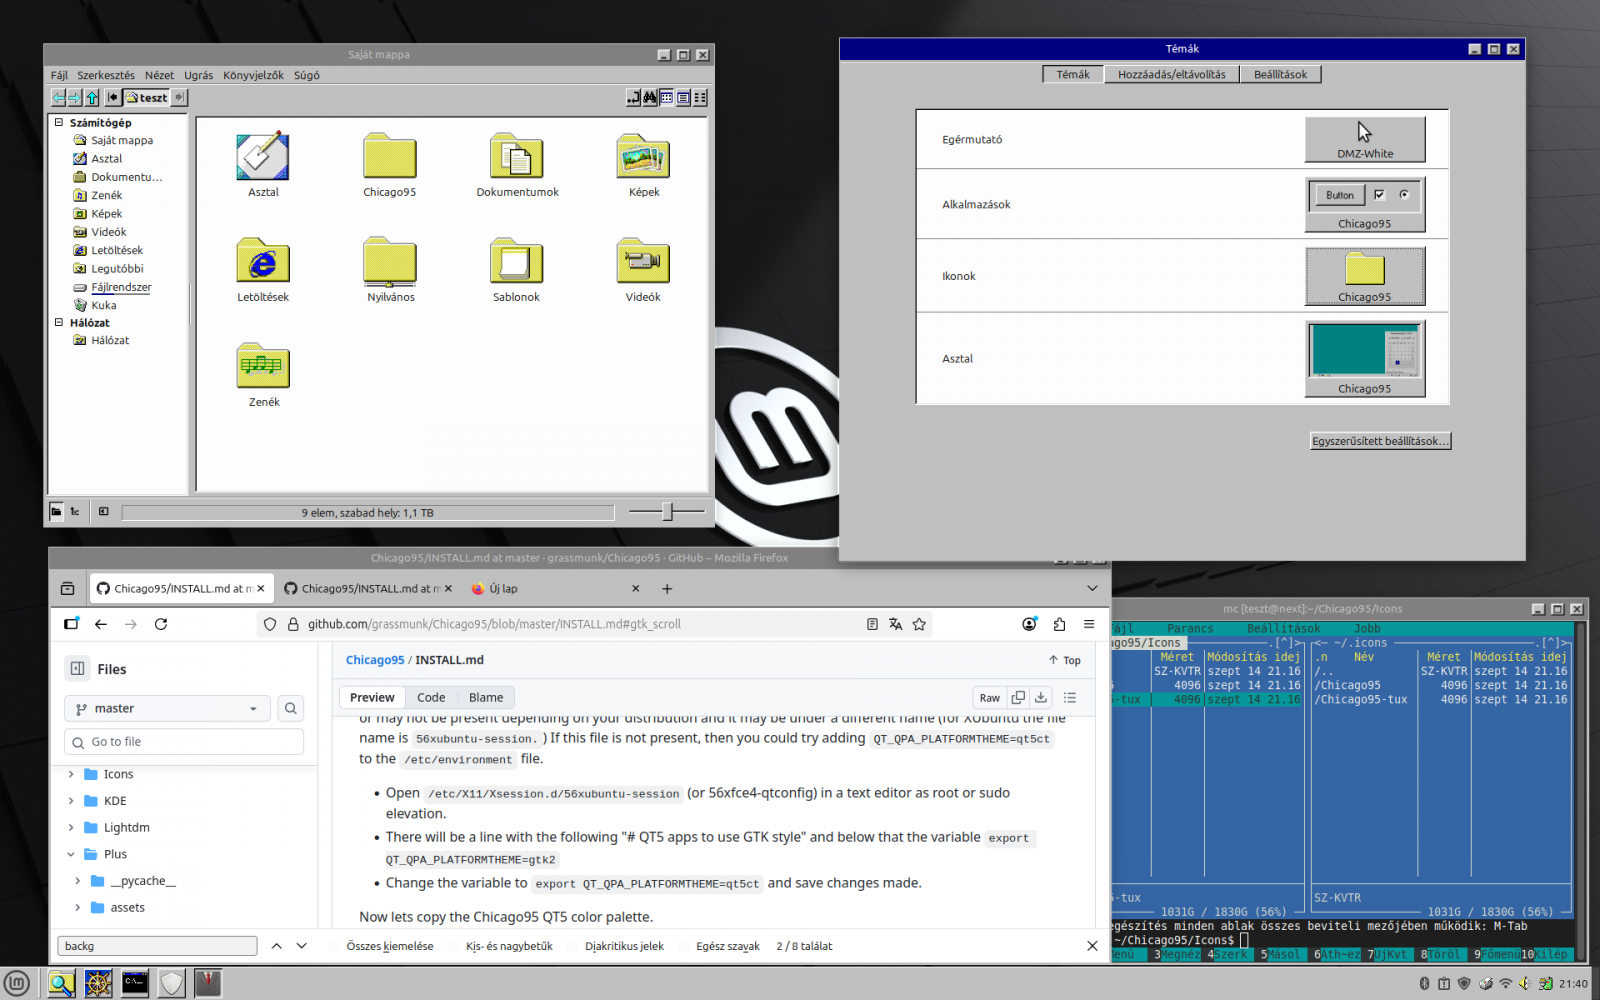Viewport: 1600px width, 1000px height.
Task: Launch the terminal from the taskbar
Action: point(135,984)
